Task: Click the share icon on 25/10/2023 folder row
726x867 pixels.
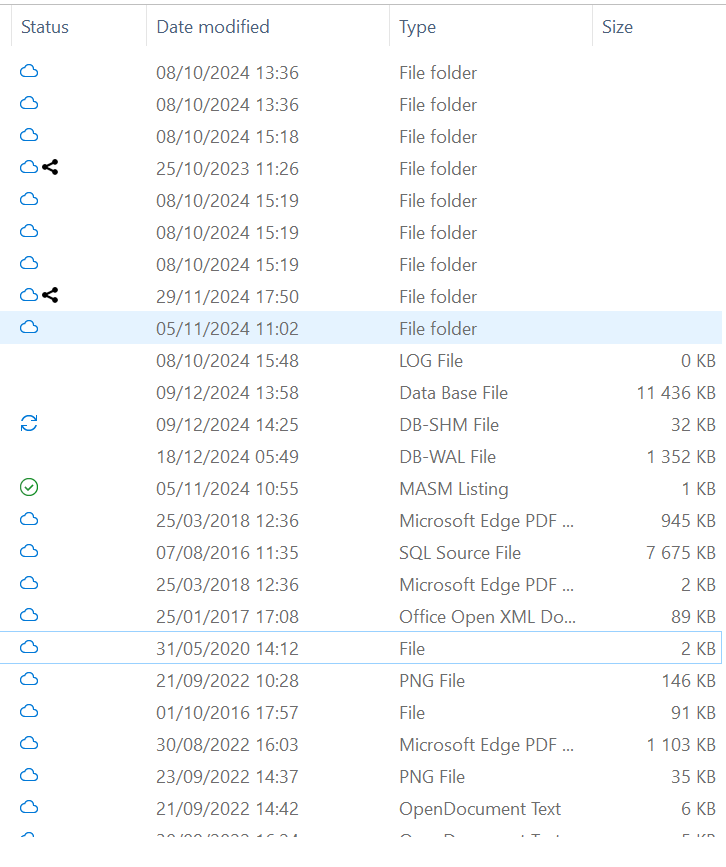Action: [50, 168]
